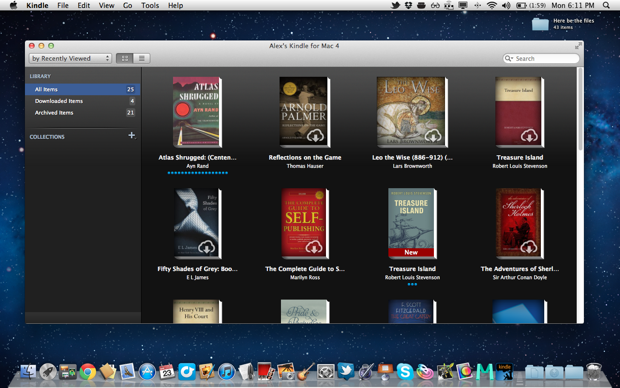This screenshot has height=388, width=620.
Task: Select Archived Items in the sidebar
Action: [x=83, y=113]
